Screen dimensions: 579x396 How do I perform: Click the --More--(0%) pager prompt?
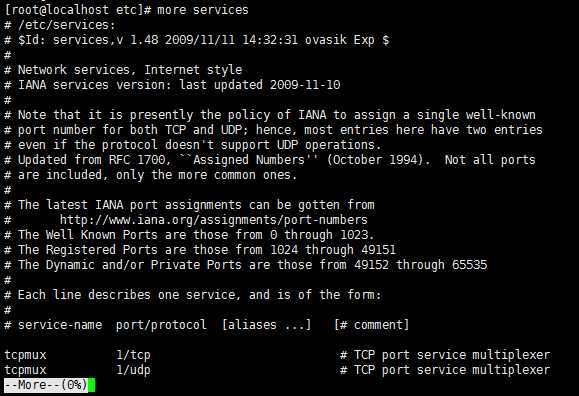coord(46,385)
